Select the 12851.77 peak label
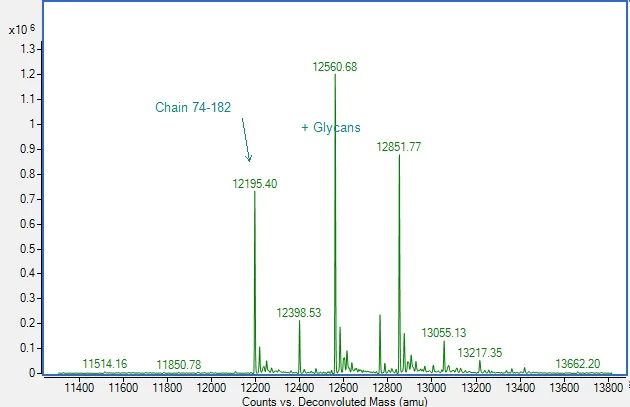The height and width of the screenshot is (407, 630). (x=399, y=147)
